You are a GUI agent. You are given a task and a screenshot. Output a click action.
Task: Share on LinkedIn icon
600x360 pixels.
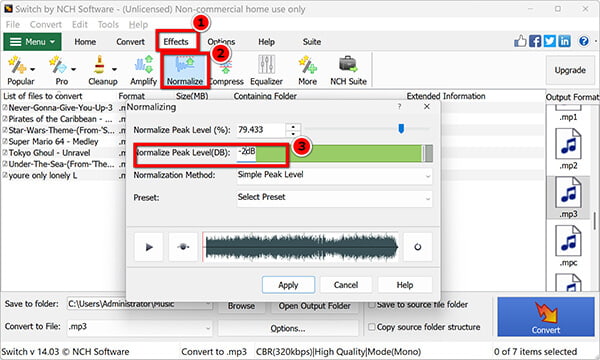coord(564,41)
